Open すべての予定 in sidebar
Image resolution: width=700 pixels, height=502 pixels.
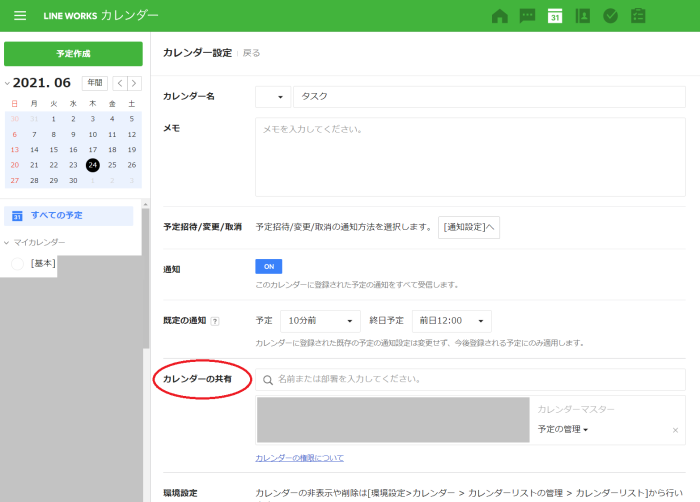[x=69, y=215]
